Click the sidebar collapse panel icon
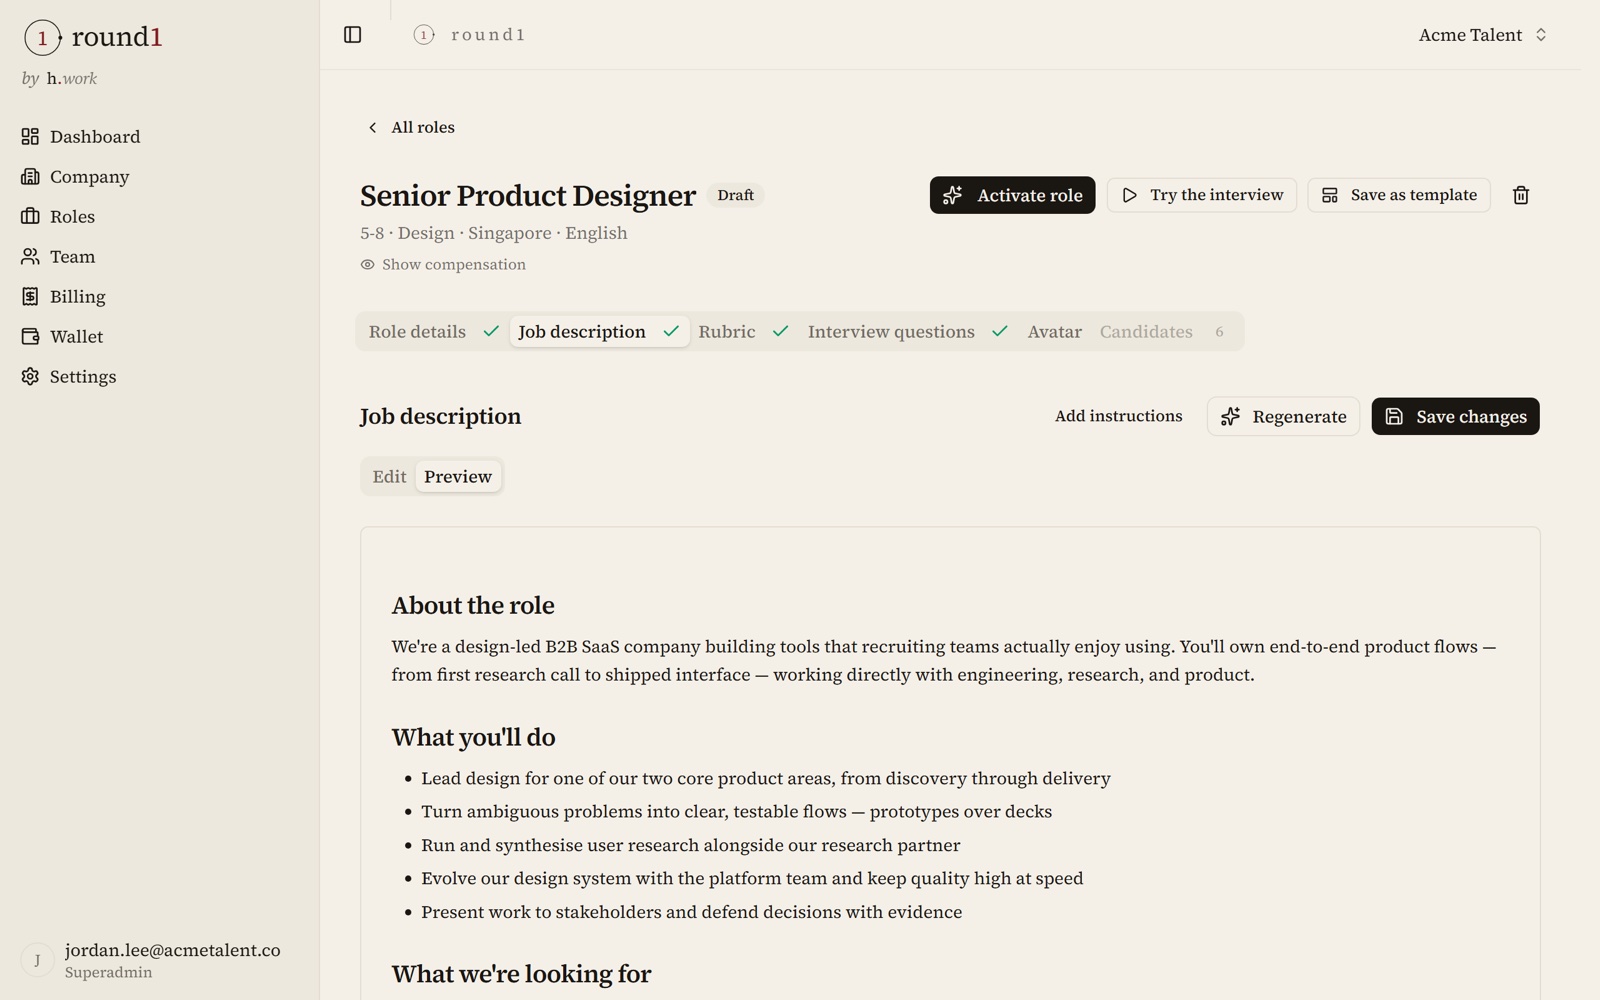 point(352,35)
